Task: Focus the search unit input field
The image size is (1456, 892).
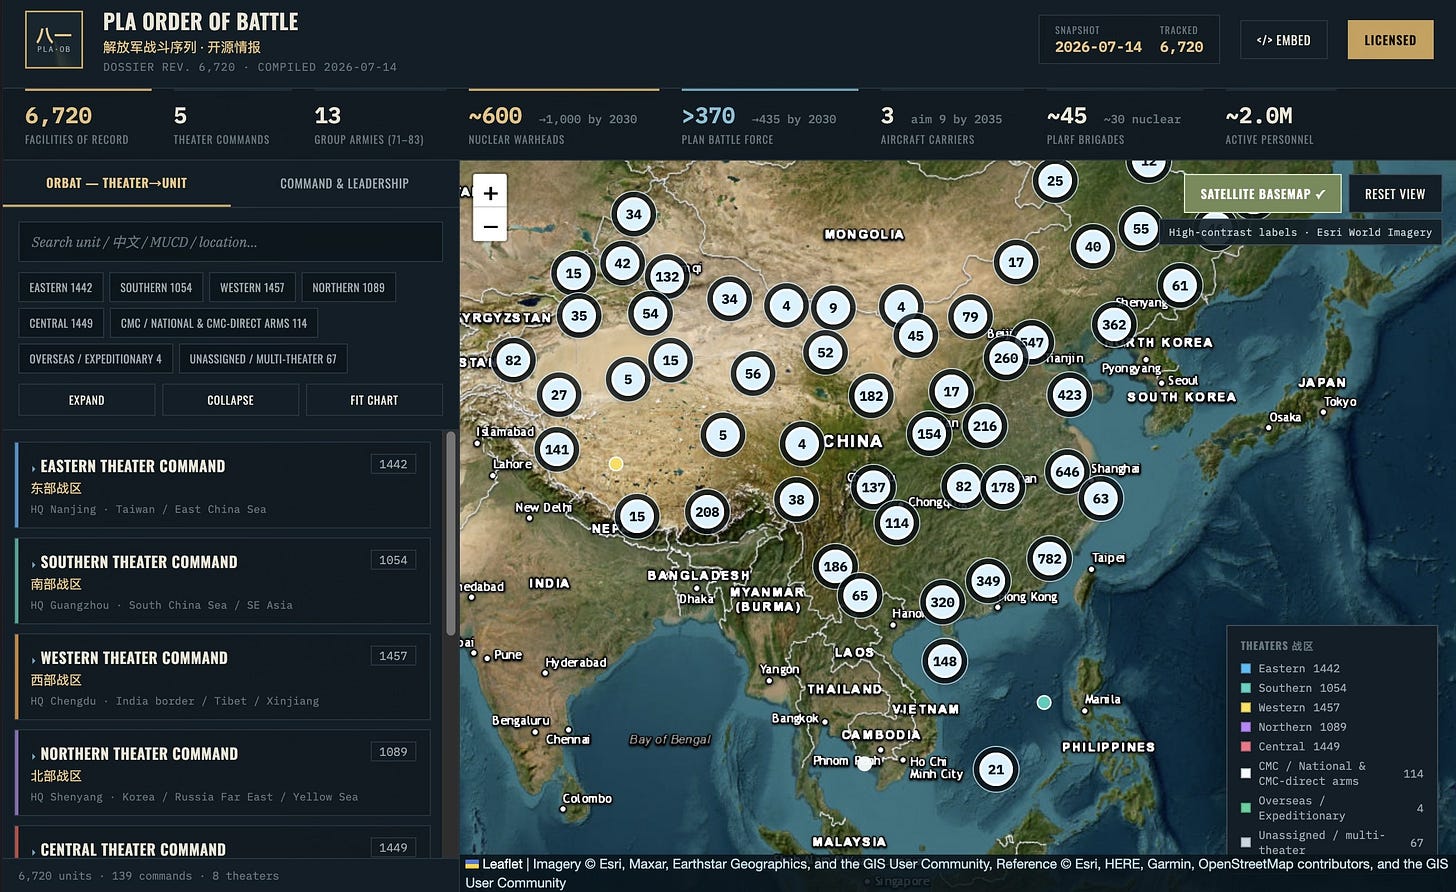Action: click(231, 242)
